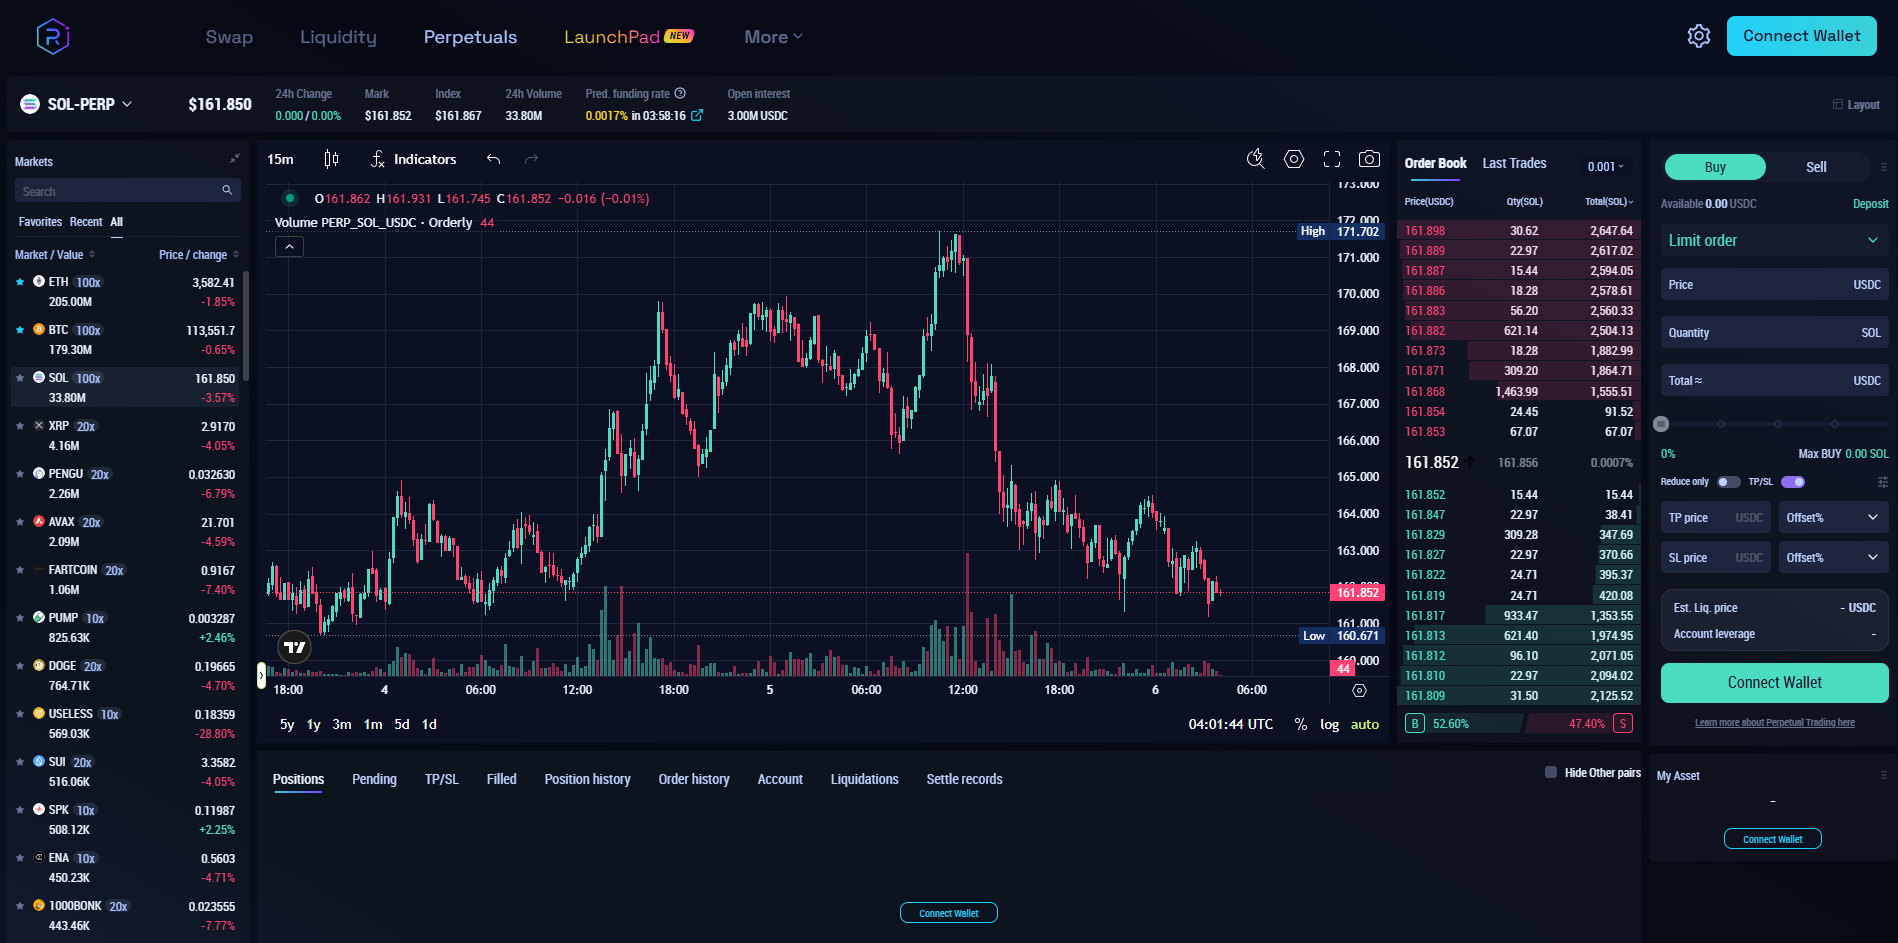Open the Position history tab
Image resolution: width=1898 pixels, height=943 pixels.
(x=587, y=779)
